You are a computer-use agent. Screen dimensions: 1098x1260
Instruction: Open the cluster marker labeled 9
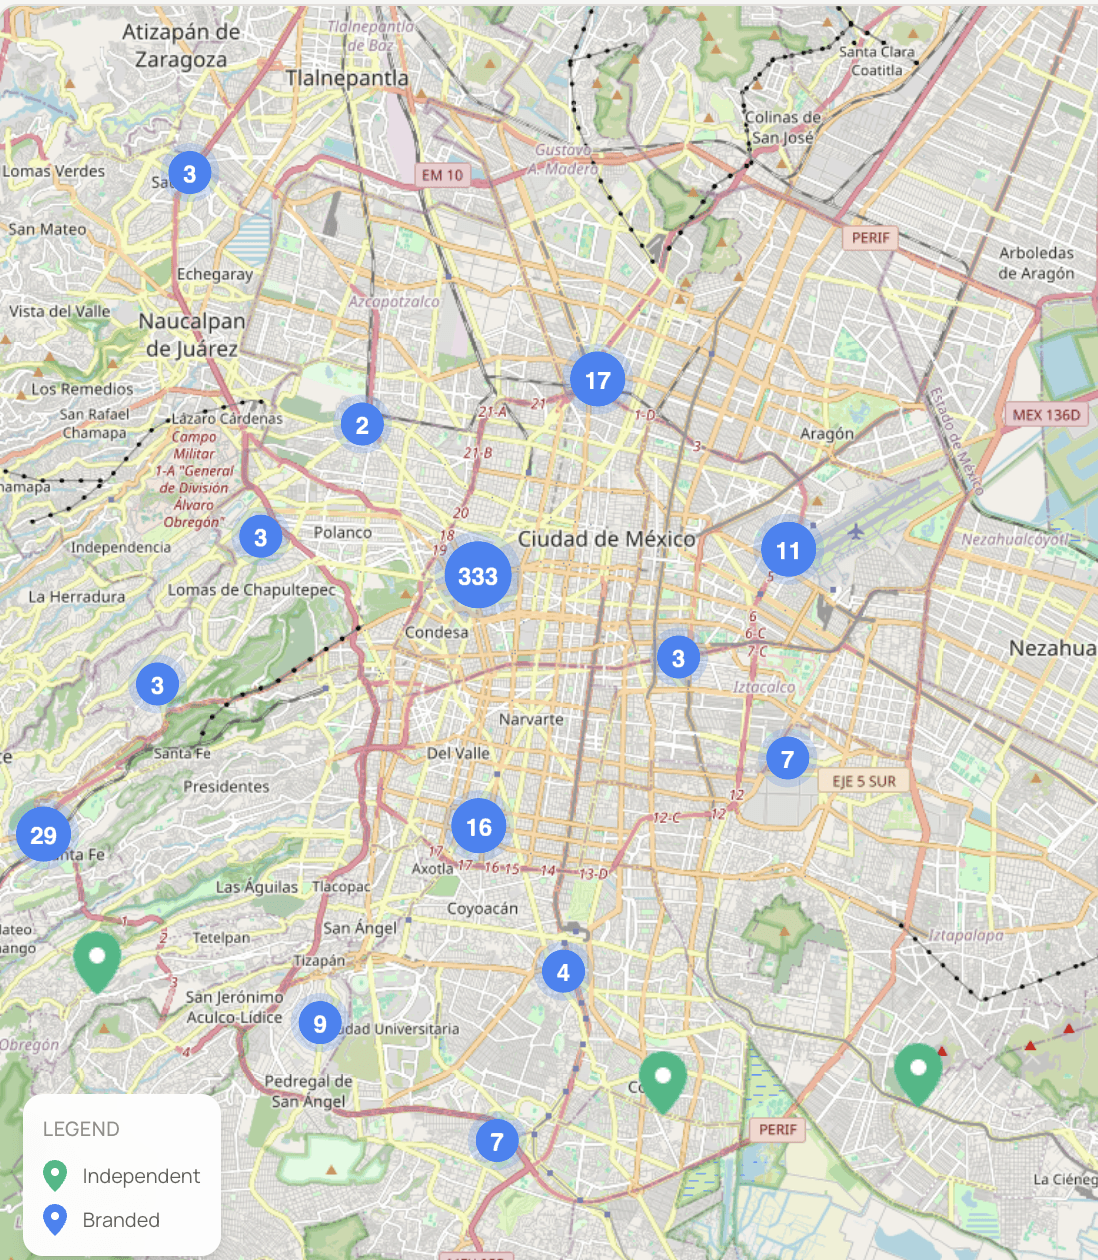click(x=320, y=1023)
